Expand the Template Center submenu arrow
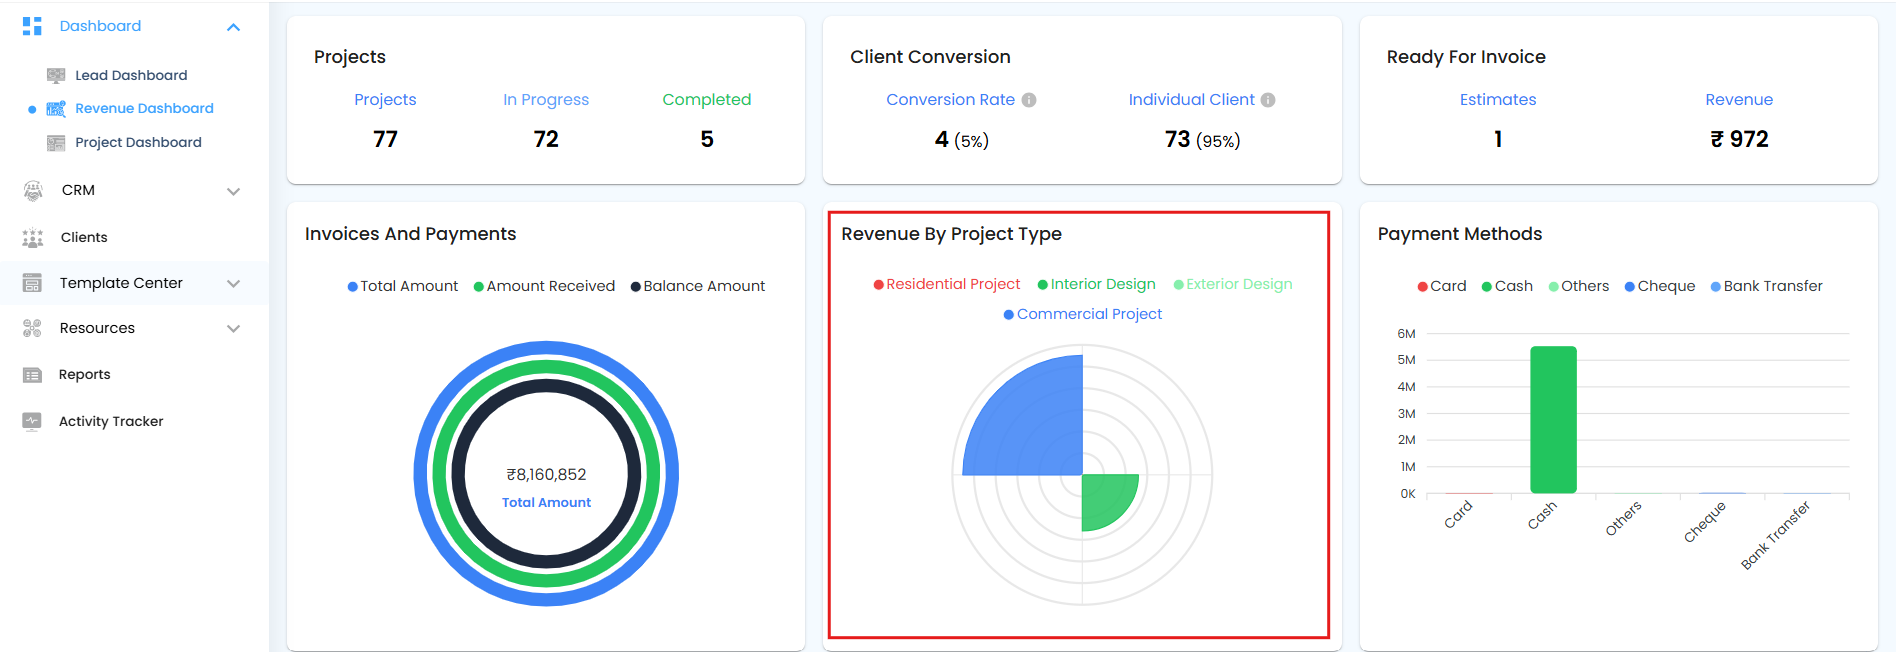1899x652 pixels. 233,284
